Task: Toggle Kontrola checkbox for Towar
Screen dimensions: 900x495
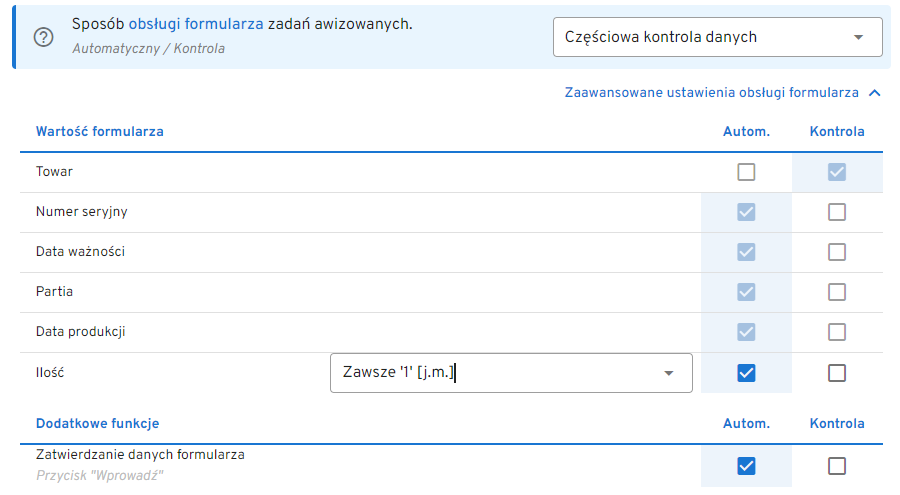Action: tap(837, 172)
